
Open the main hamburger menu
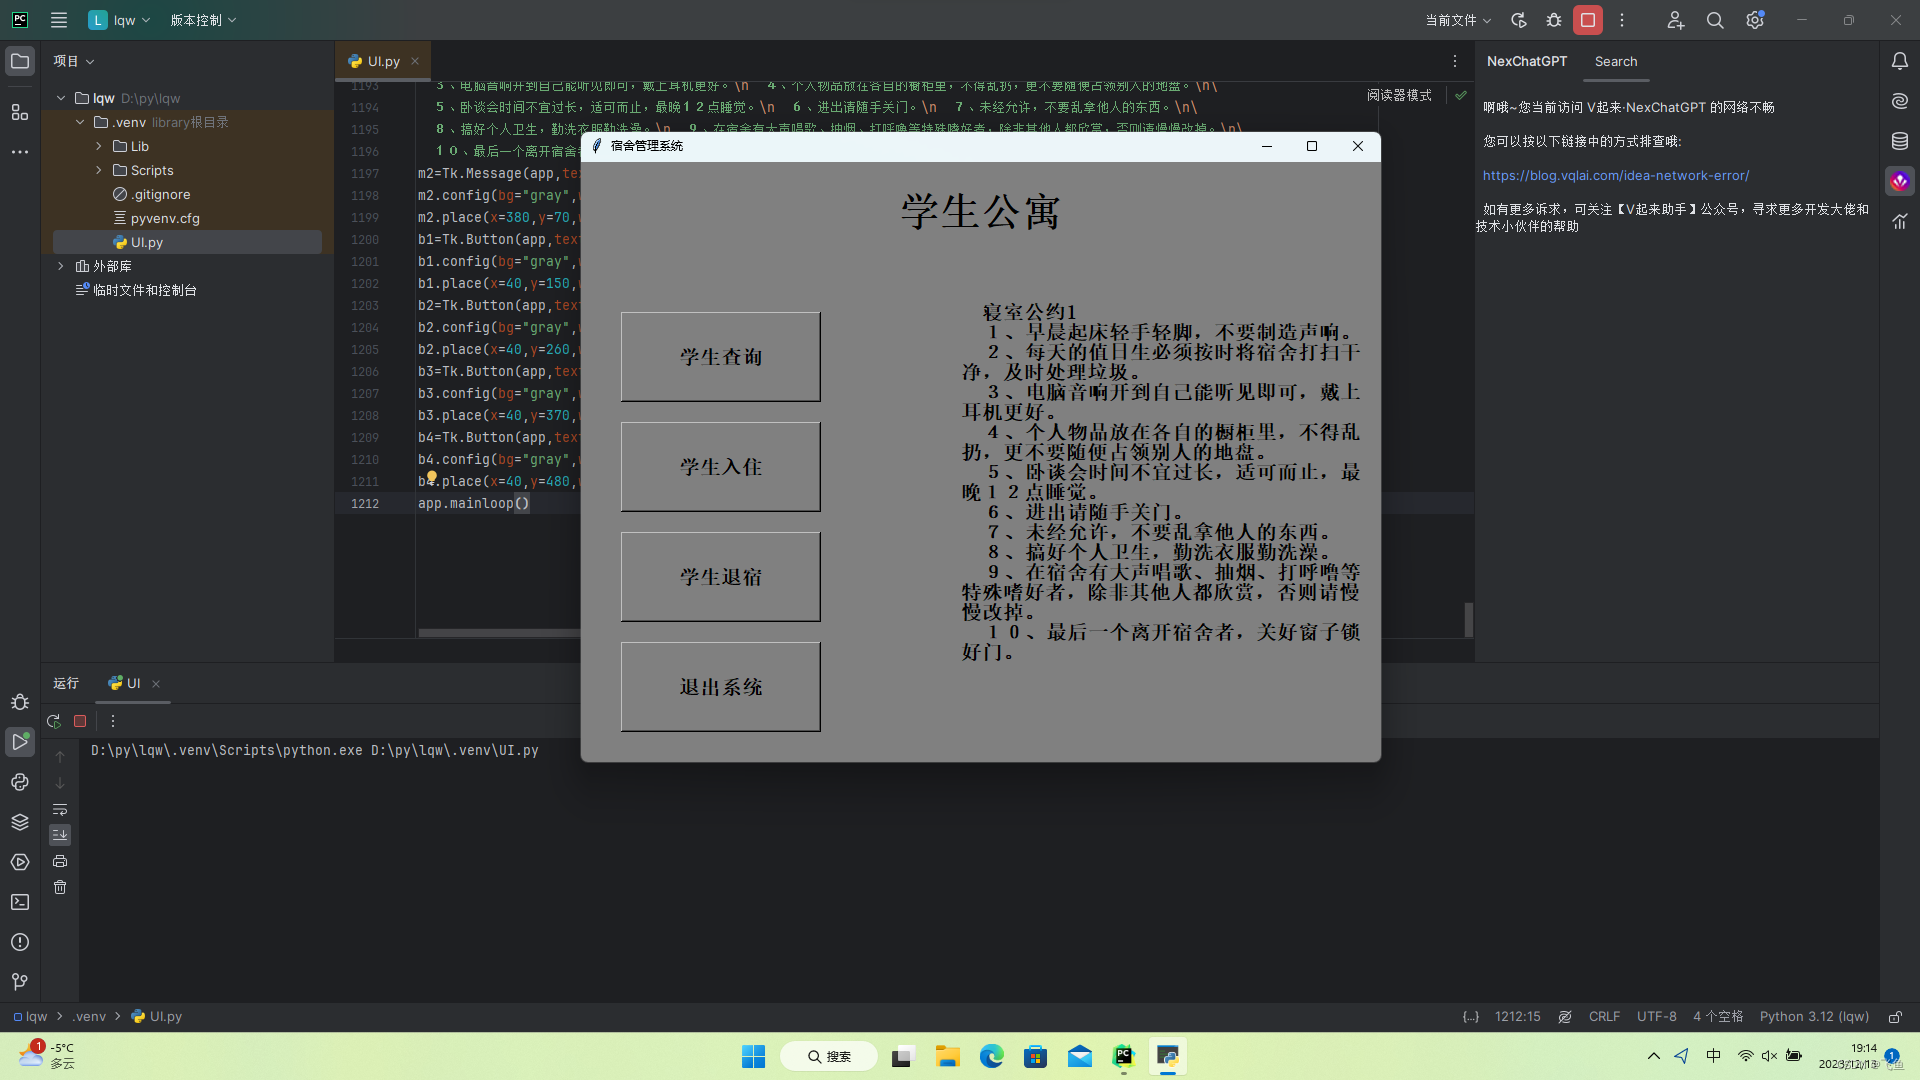point(59,20)
